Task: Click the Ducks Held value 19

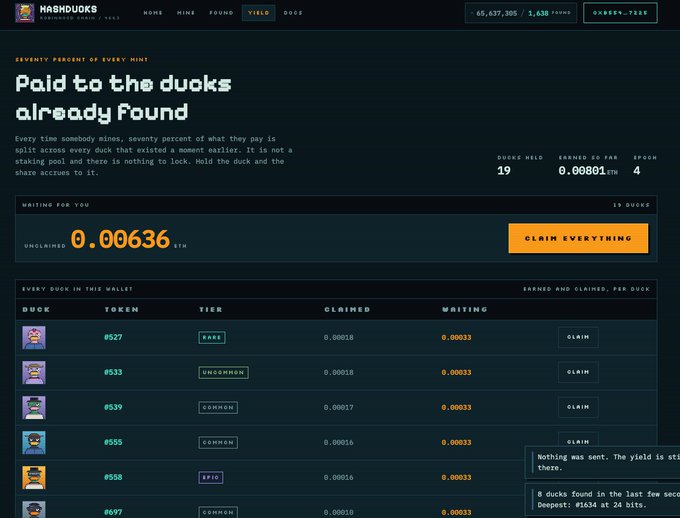Action: pyautogui.click(x=504, y=170)
